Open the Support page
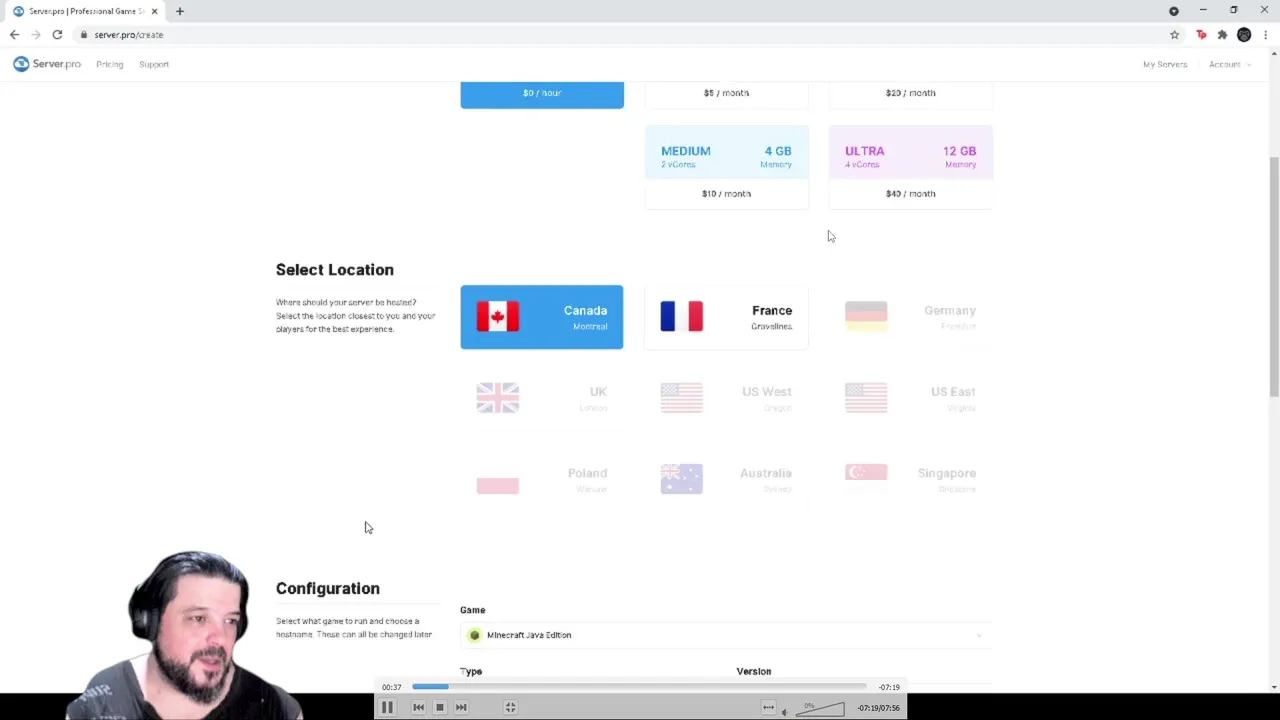 [x=154, y=64]
